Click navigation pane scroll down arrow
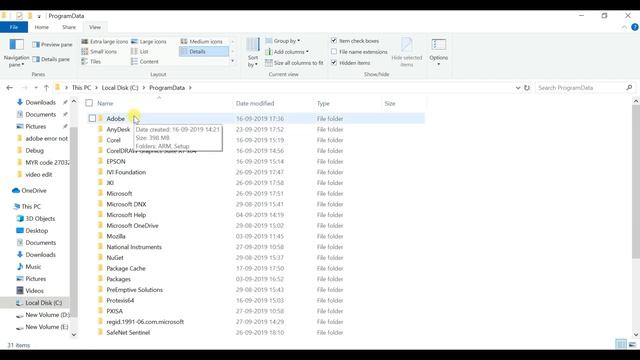 coord(74,335)
